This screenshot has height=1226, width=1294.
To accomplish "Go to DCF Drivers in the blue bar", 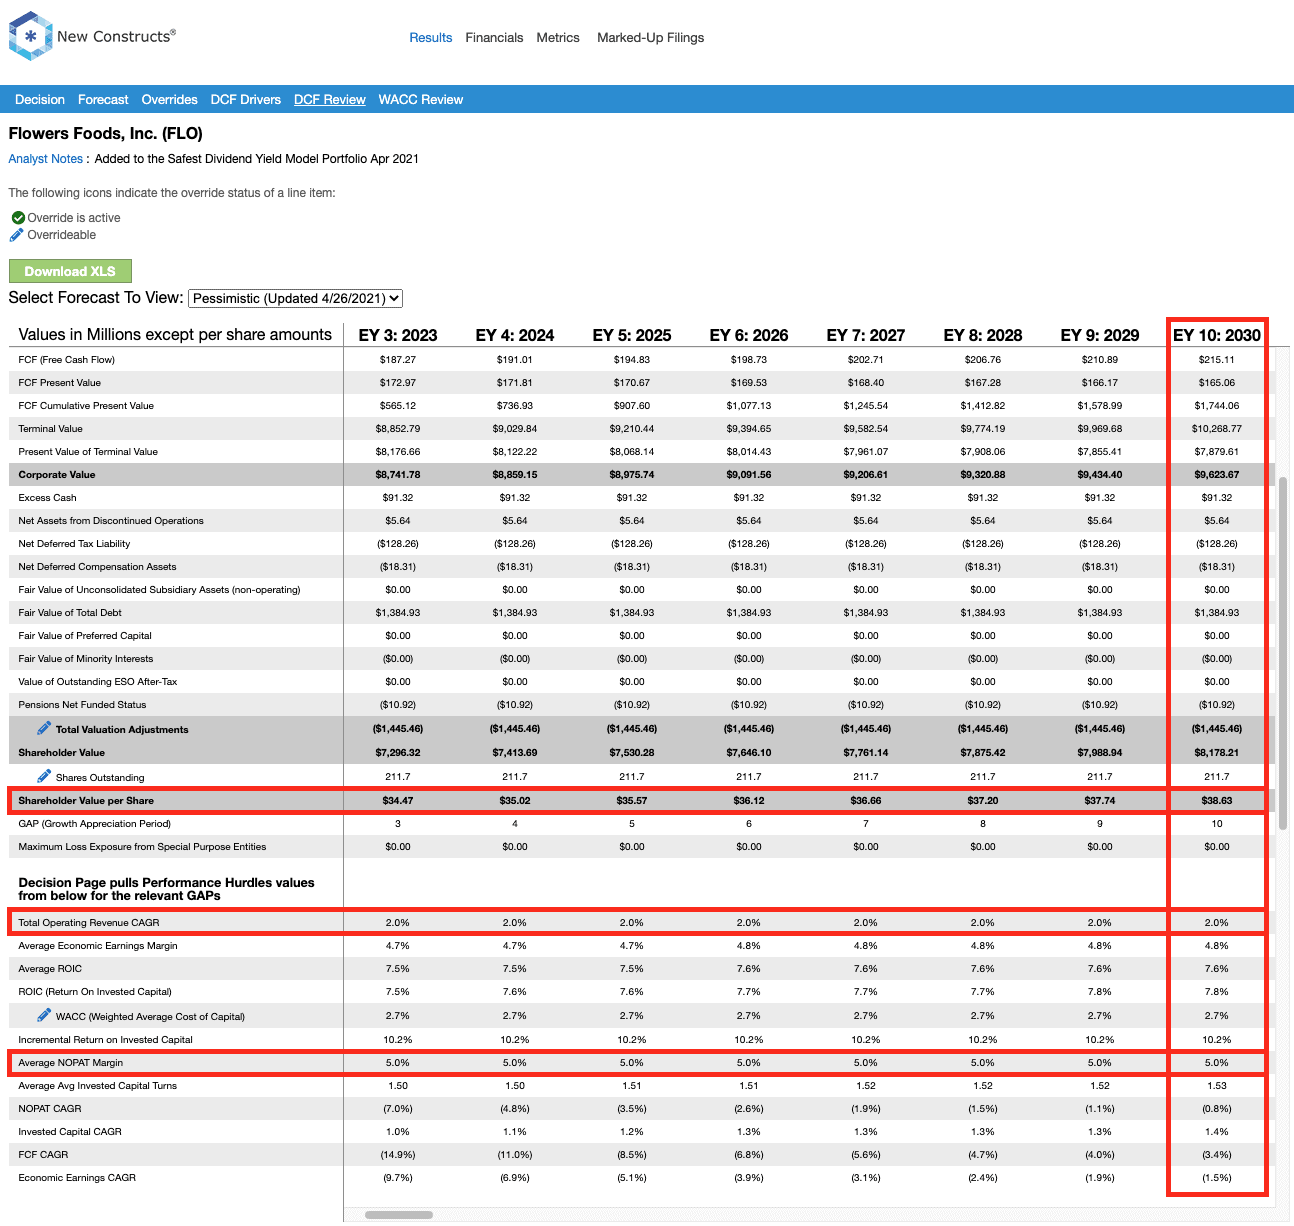I will [x=246, y=100].
